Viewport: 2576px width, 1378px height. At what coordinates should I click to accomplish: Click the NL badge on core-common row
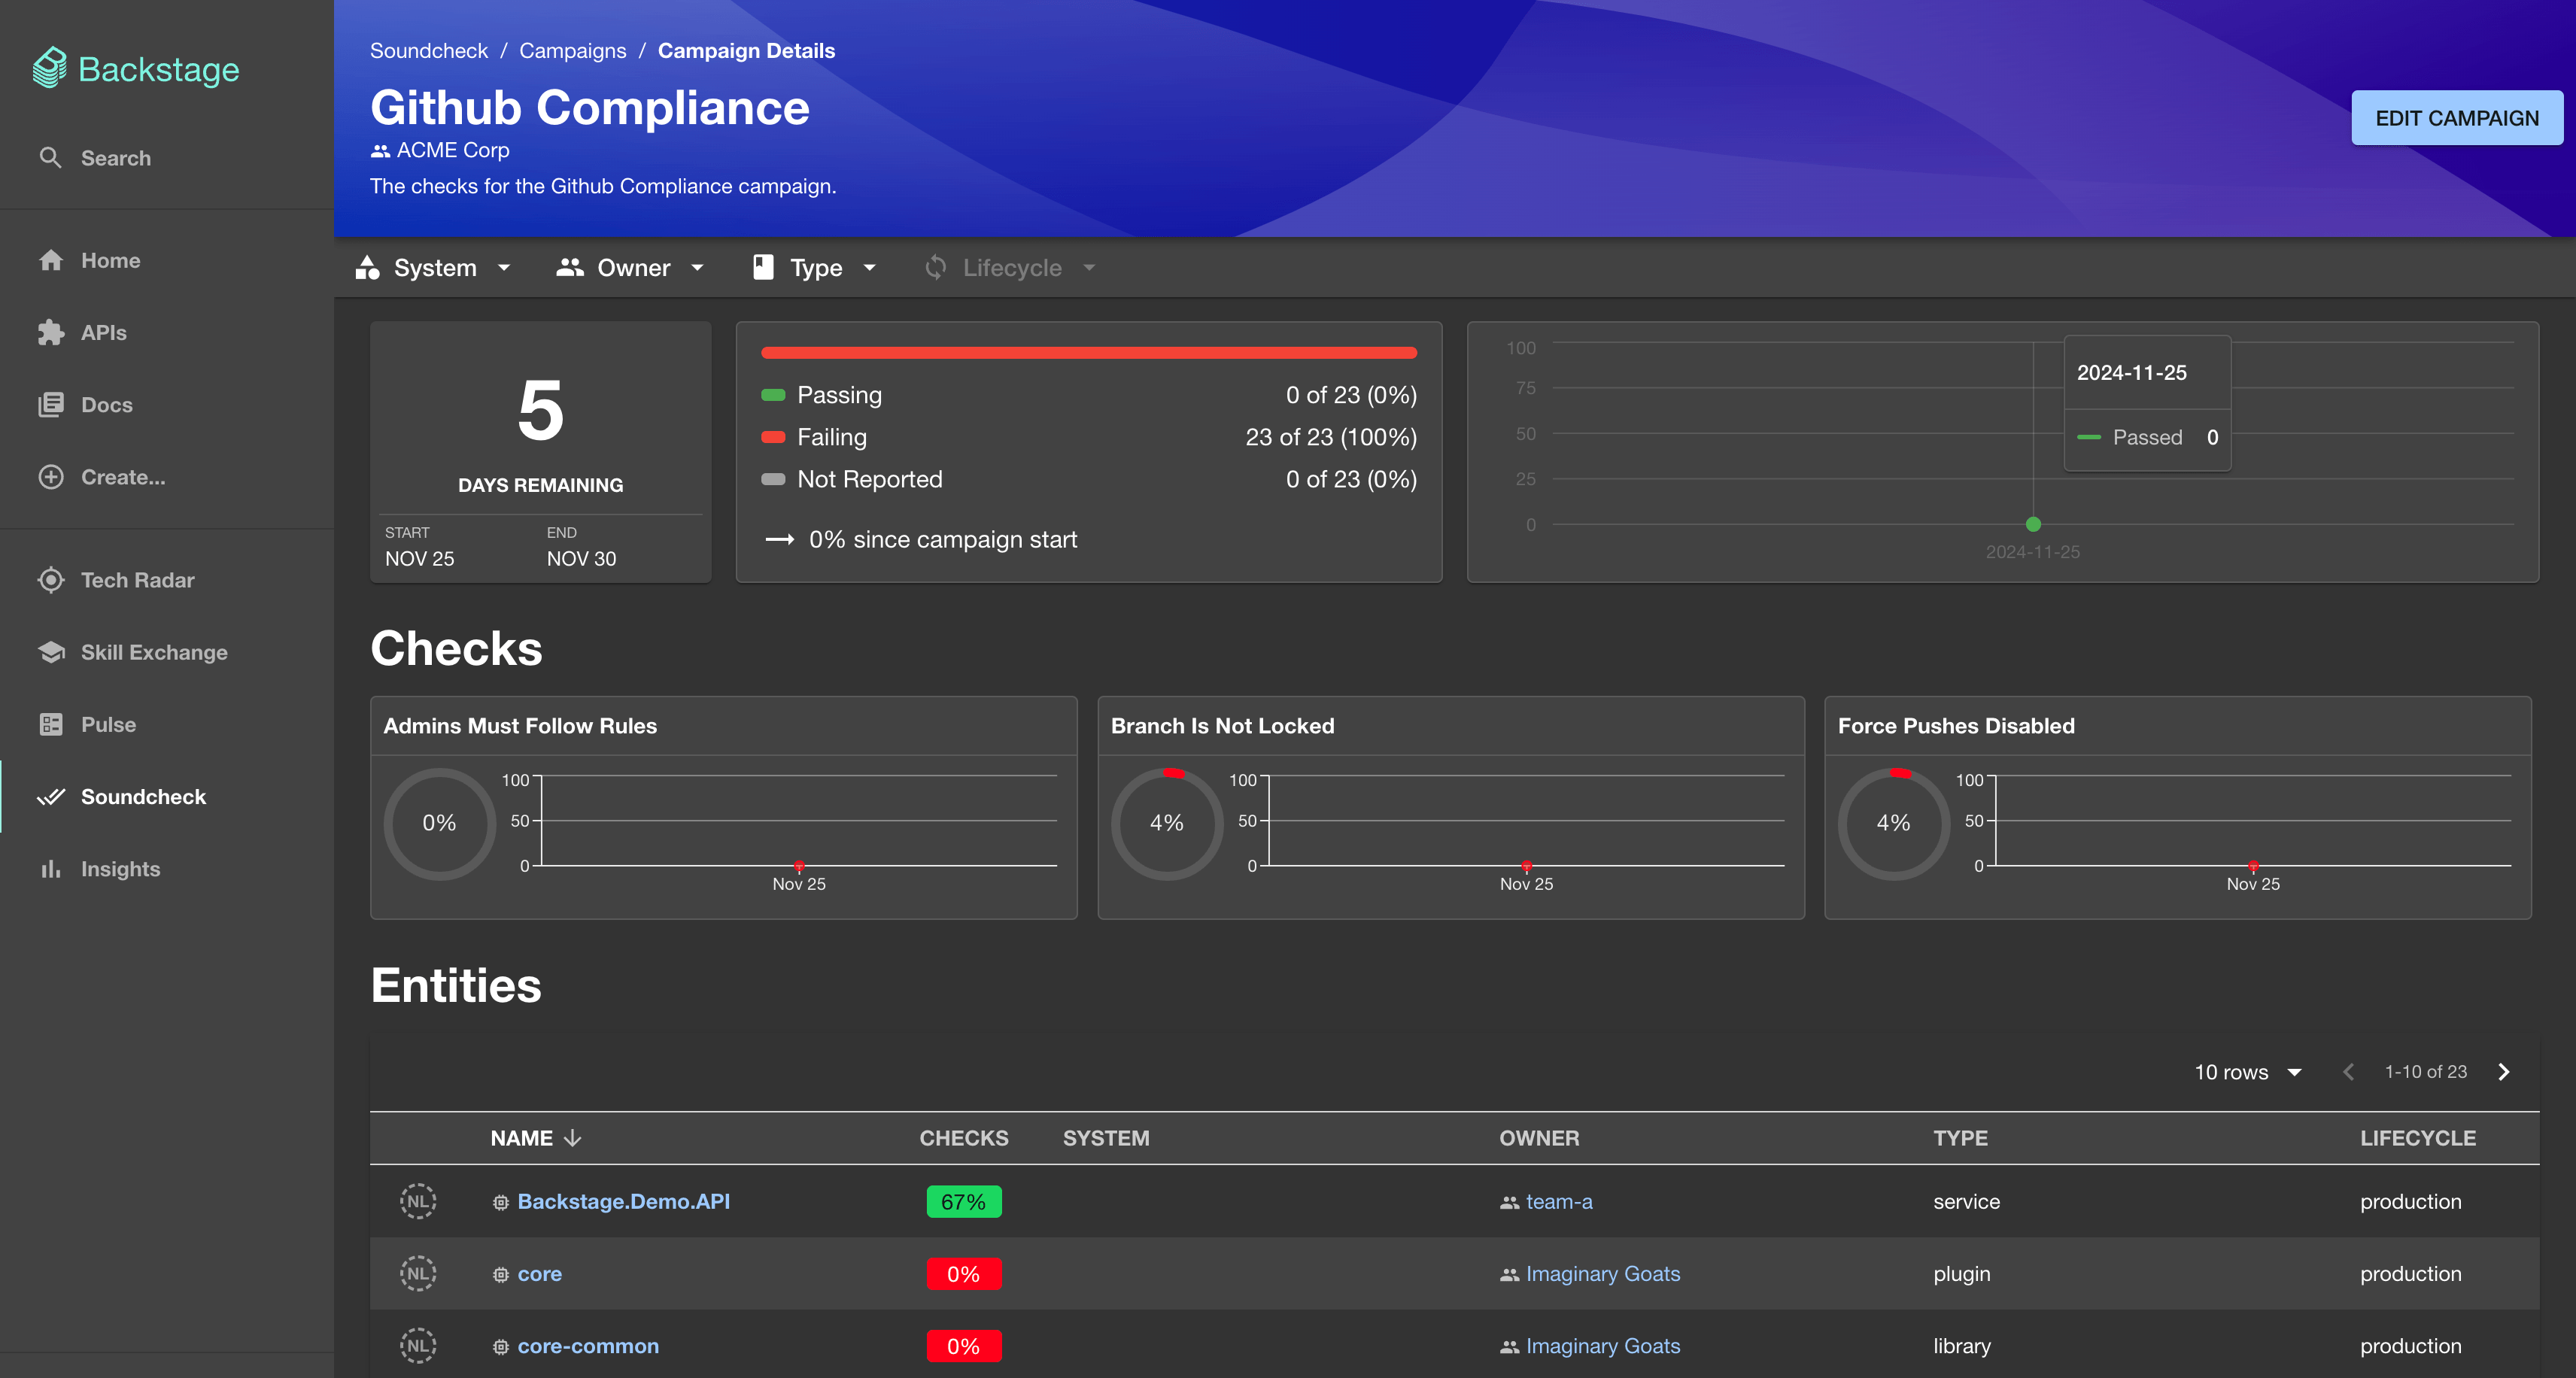(x=418, y=1345)
